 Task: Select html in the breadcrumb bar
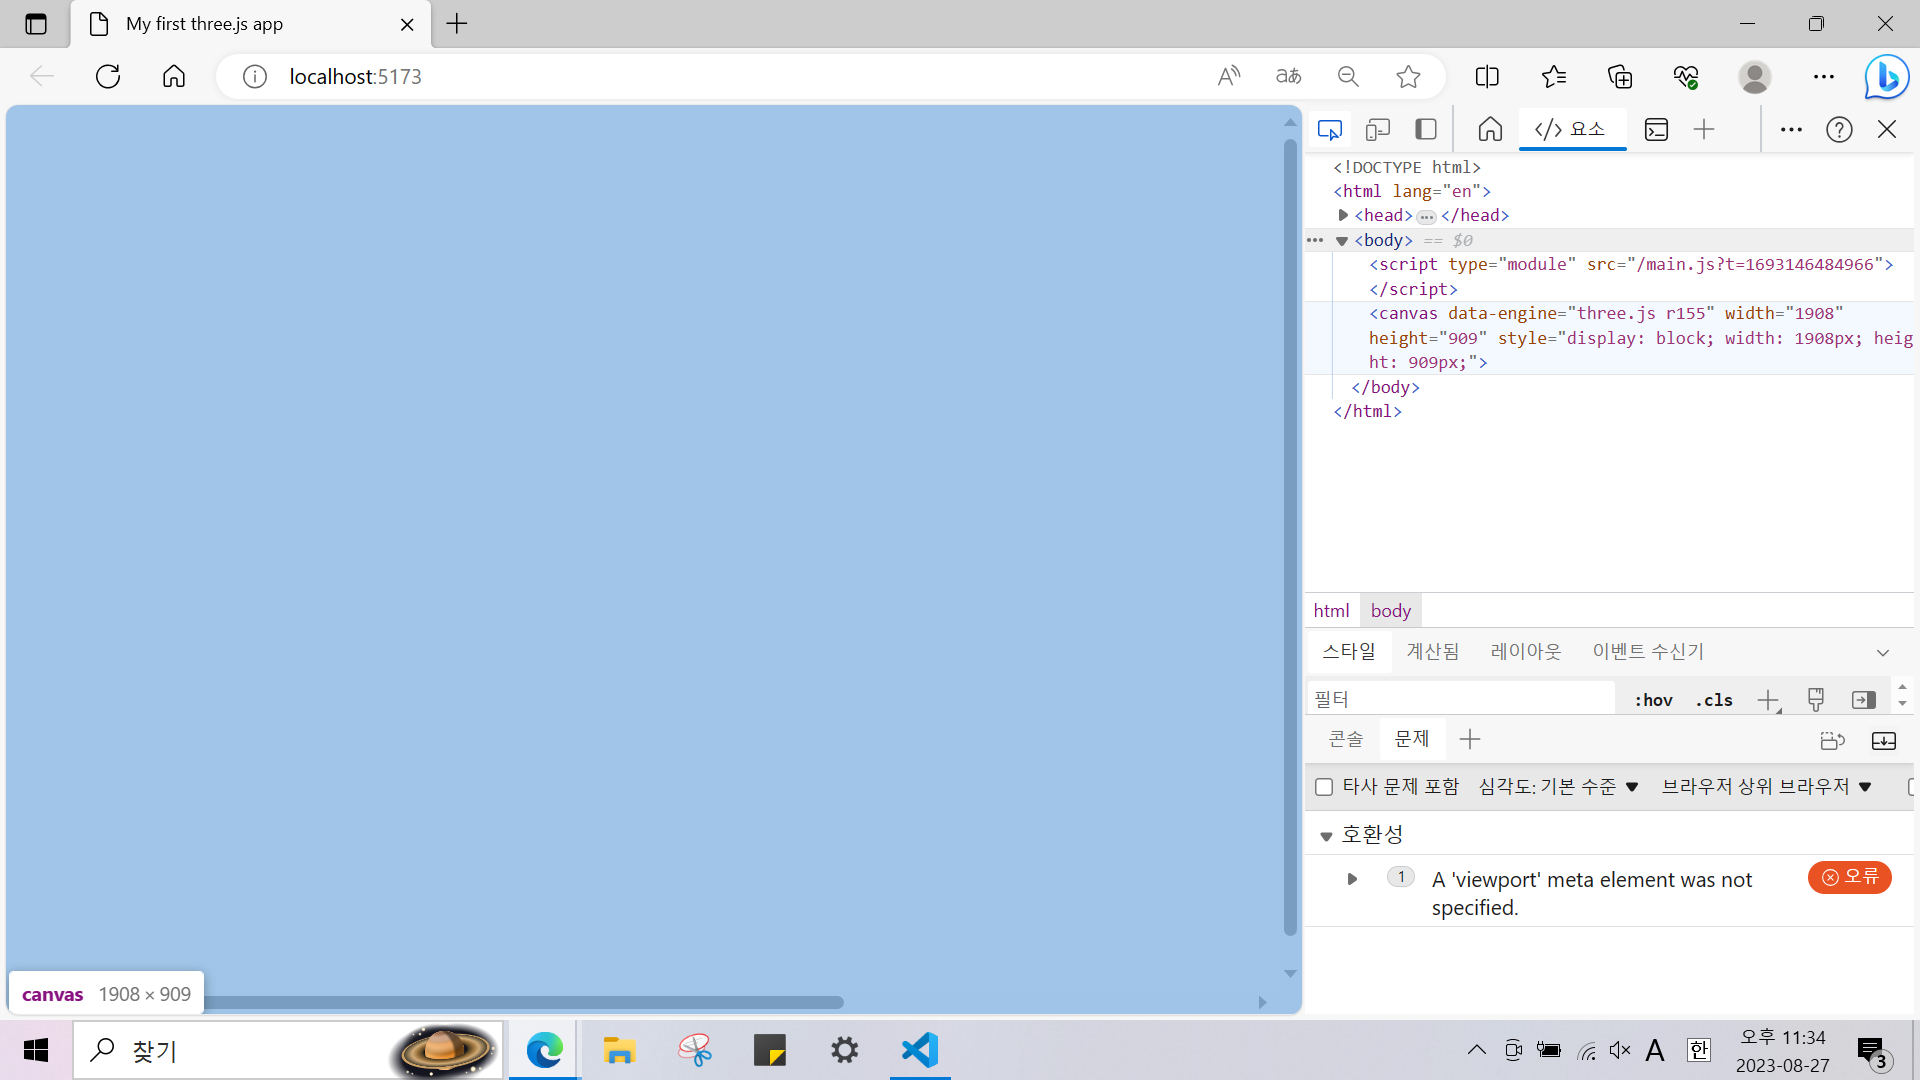(x=1331, y=611)
